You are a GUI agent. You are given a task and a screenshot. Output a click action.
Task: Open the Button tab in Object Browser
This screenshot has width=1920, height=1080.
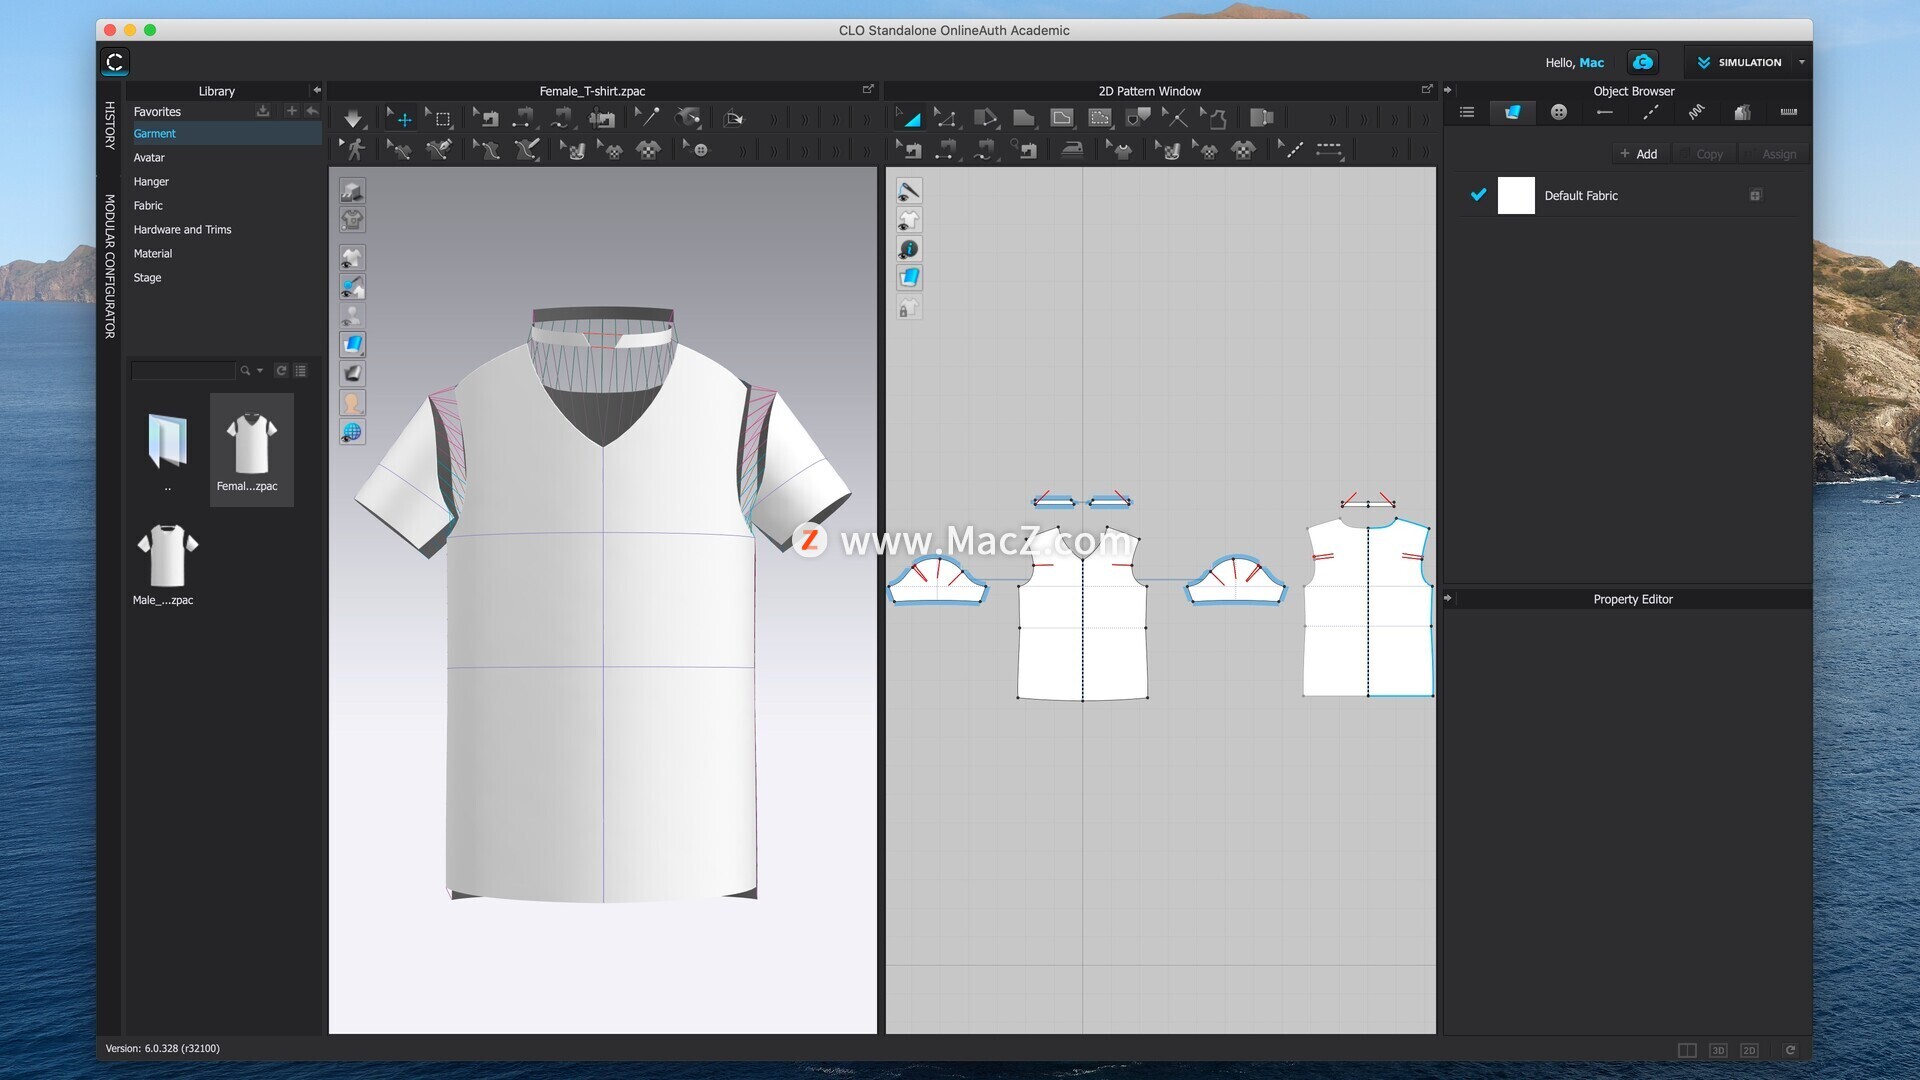[1558, 112]
